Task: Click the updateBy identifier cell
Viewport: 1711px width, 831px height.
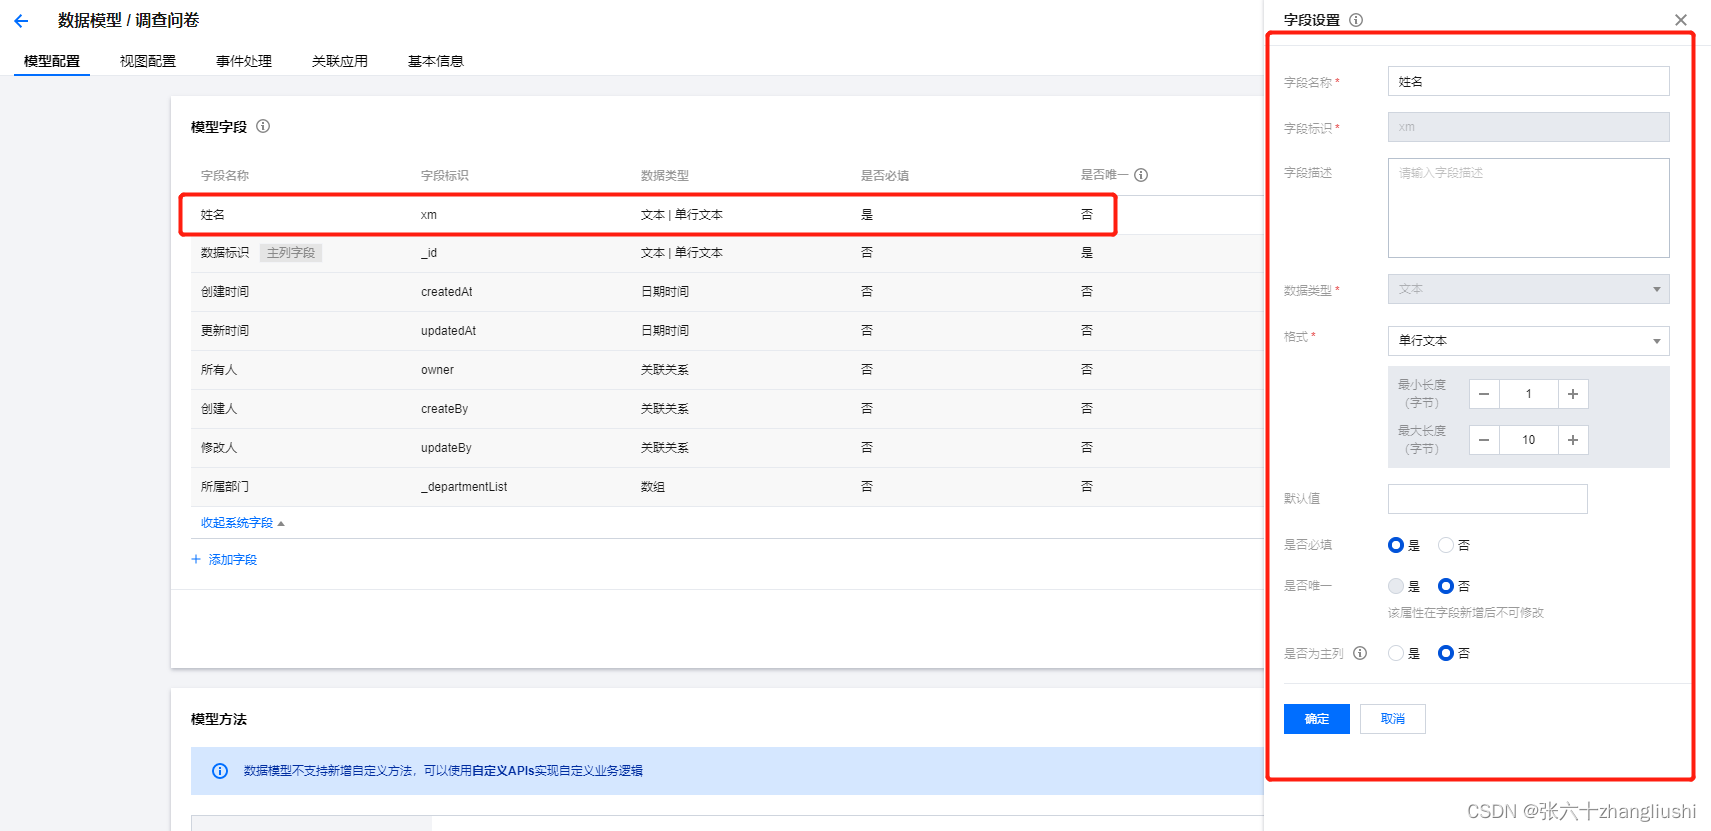Action: coord(446,448)
